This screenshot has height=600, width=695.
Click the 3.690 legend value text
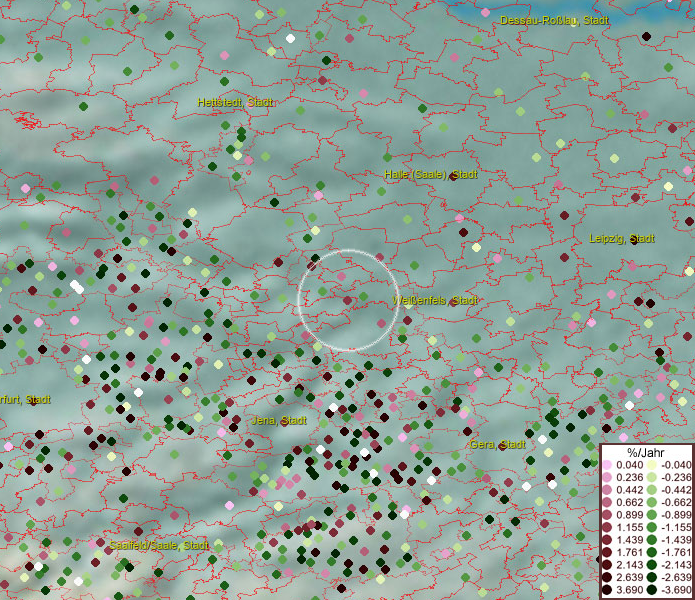pyautogui.click(x=629, y=590)
